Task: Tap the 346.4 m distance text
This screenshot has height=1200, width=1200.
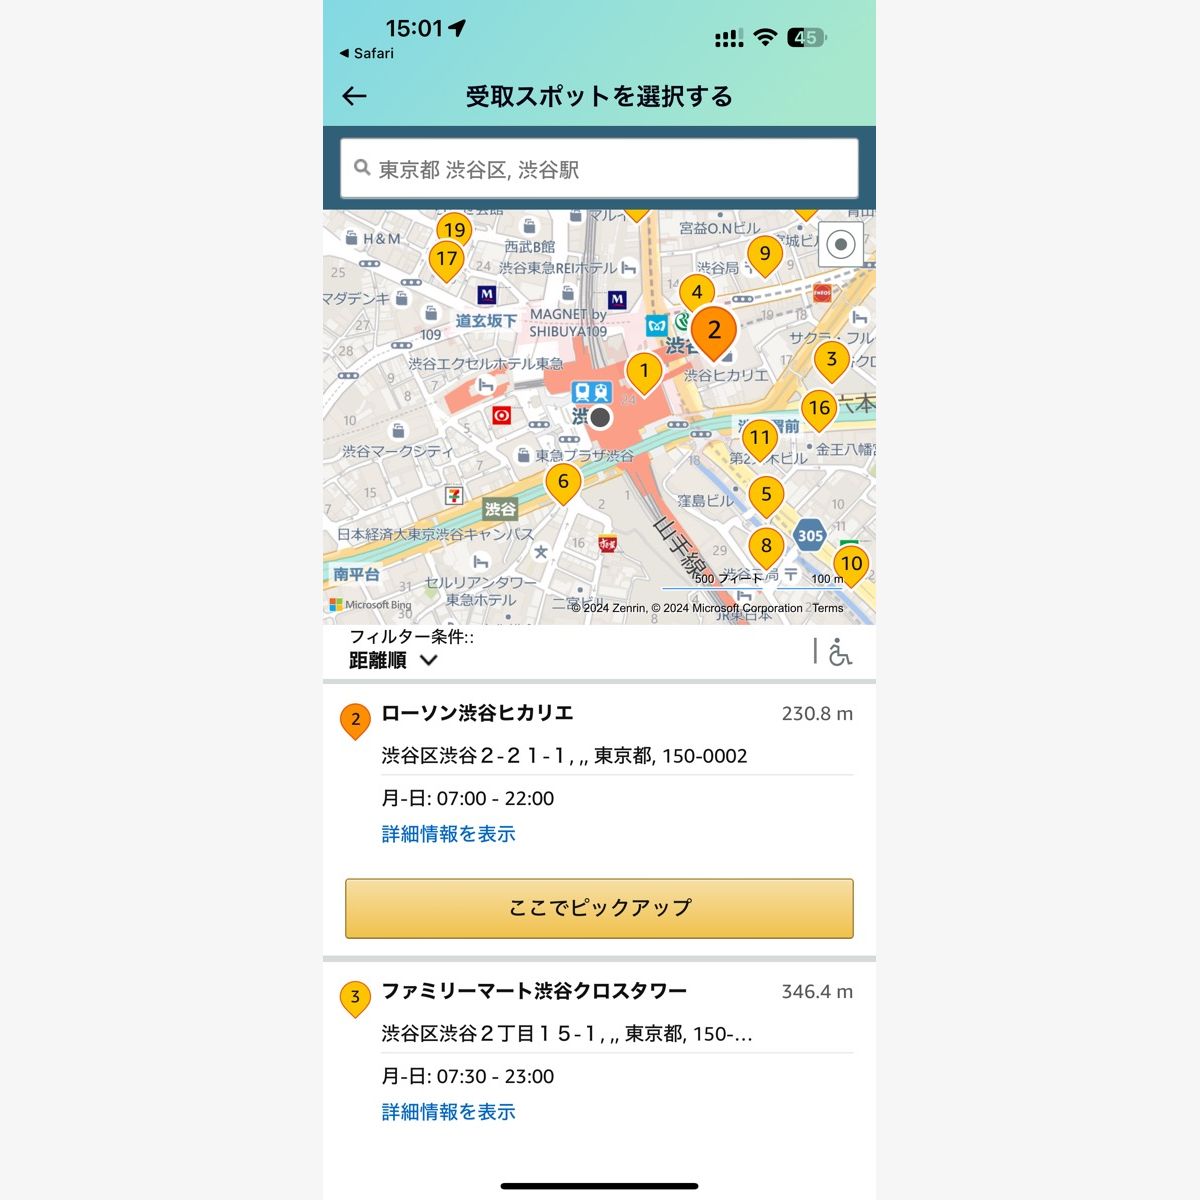Action: 817,992
